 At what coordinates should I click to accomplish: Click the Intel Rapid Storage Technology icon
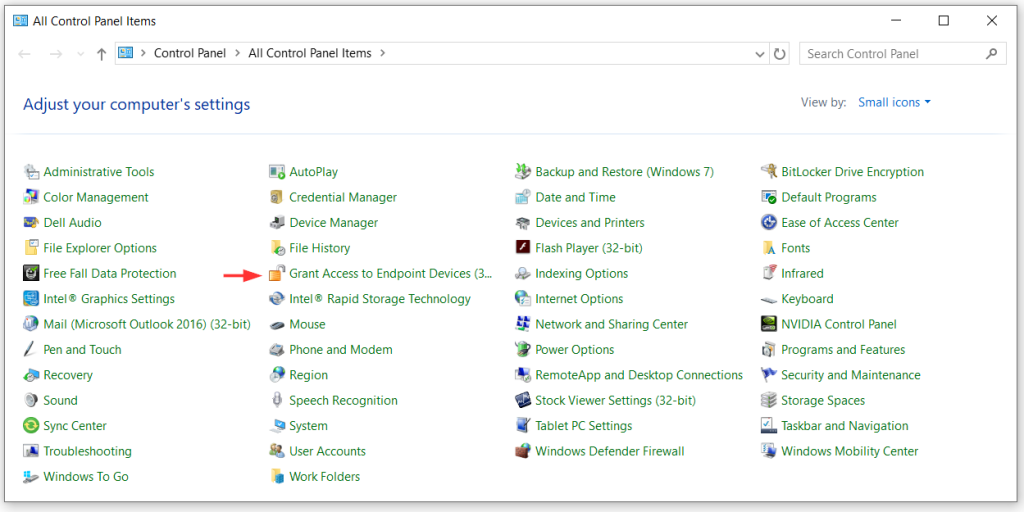tap(277, 299)
